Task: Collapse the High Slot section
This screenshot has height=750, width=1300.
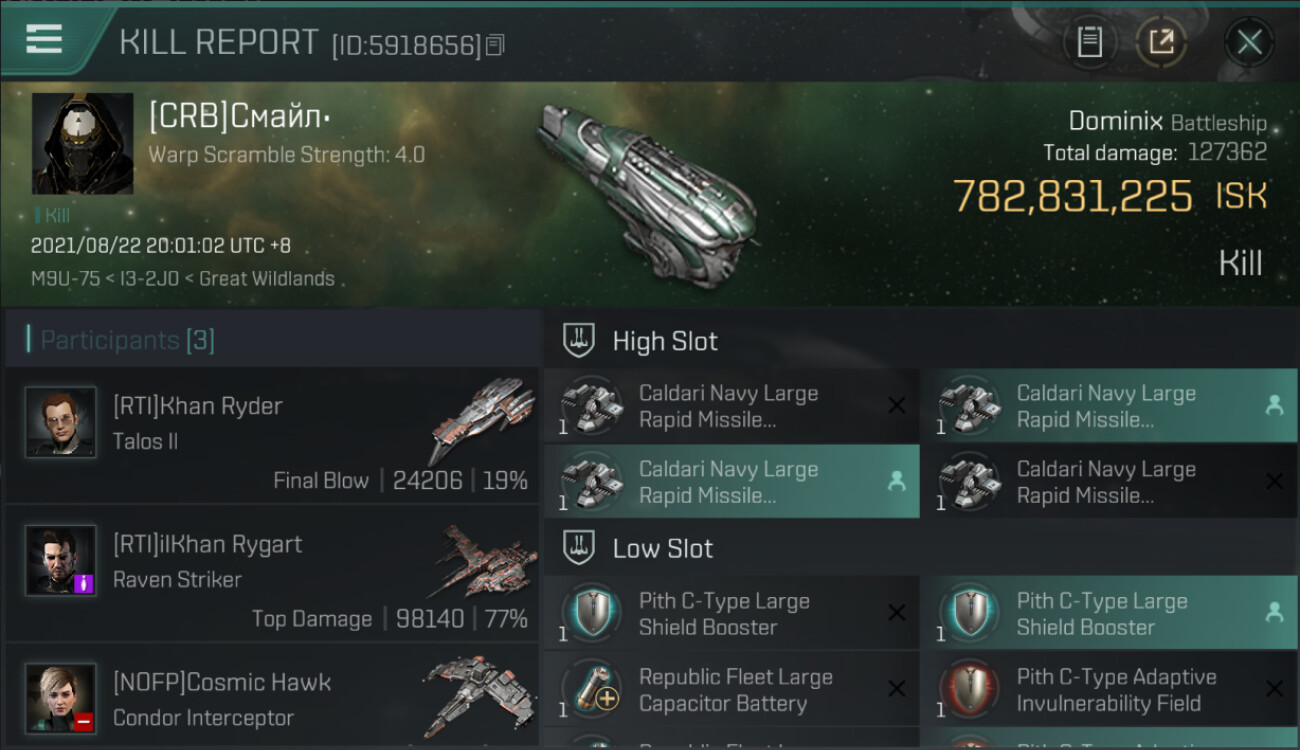Action: (x=640, y=341)
